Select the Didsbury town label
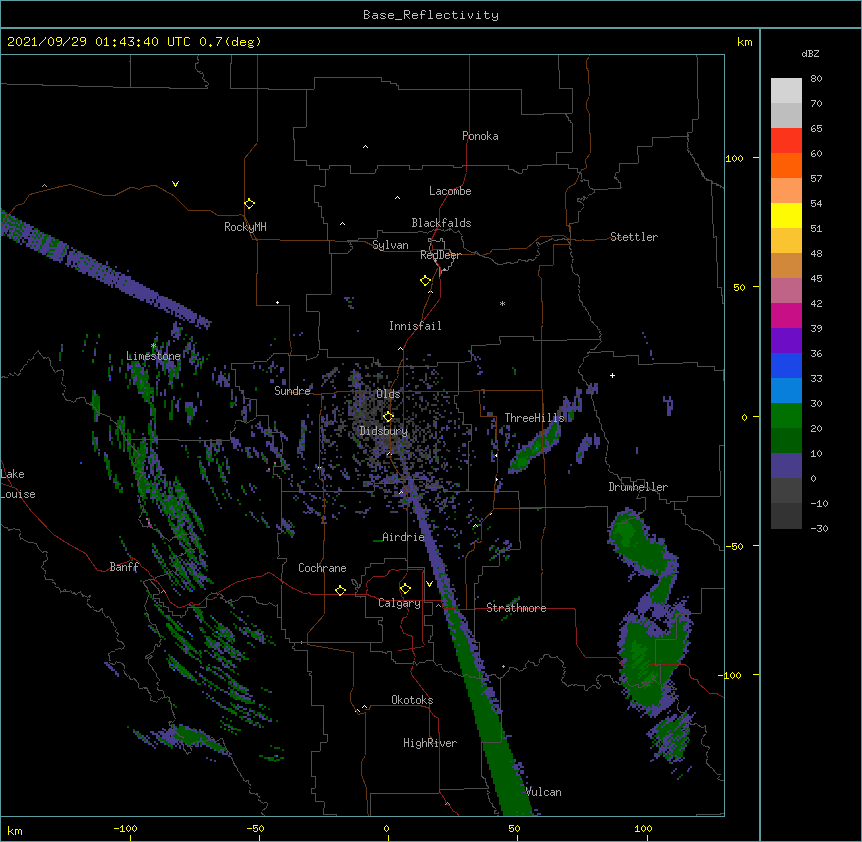This screenshot has height=842, width=862. [x=384, y=431]
